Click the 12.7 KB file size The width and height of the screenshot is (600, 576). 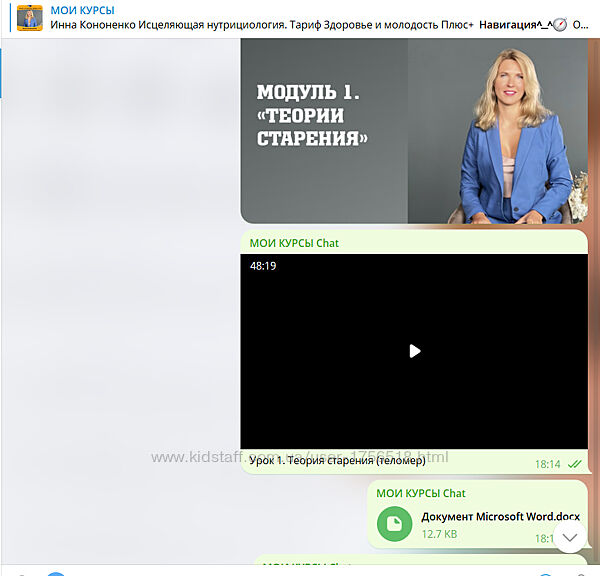pyautogui.click(x=439, y=534)
